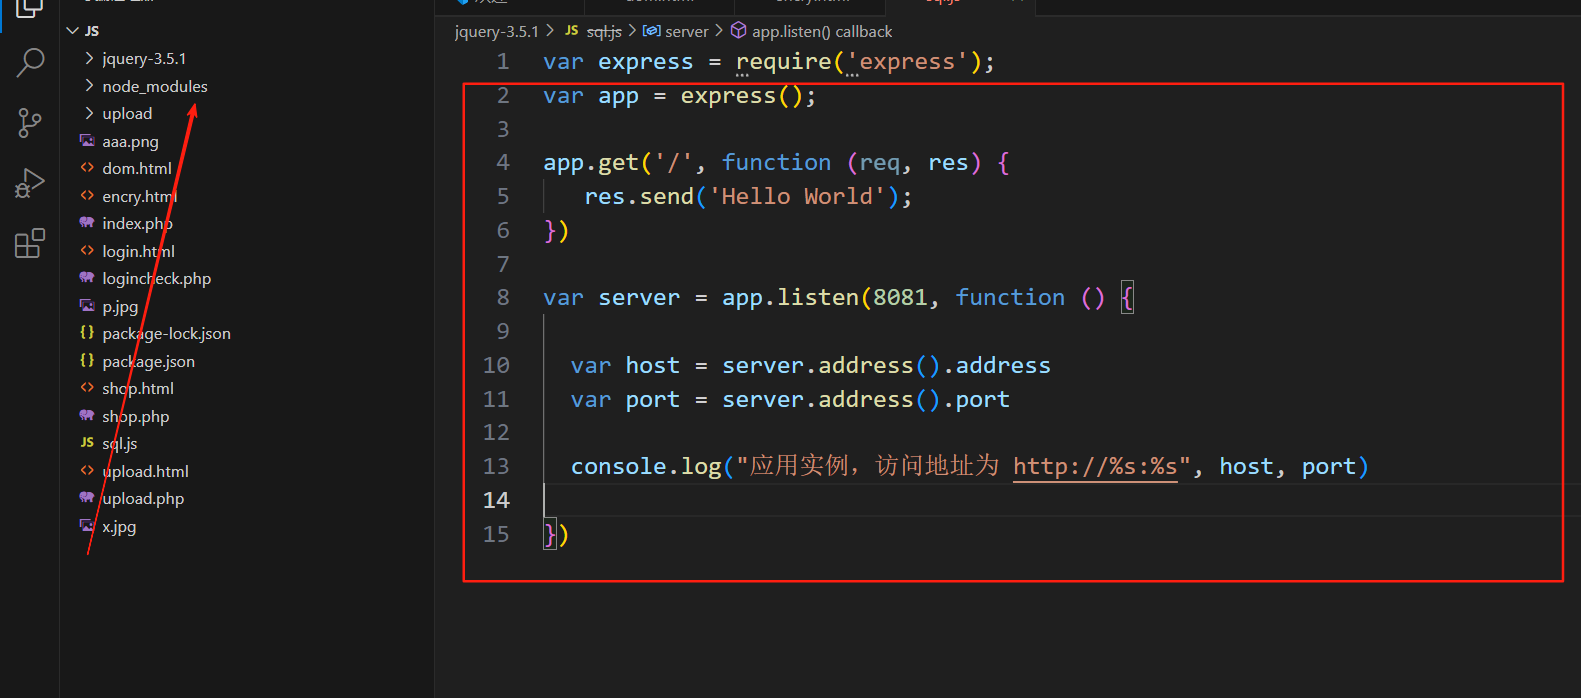The image size is (1581, 698).
Task: Click line number 14 in gutter
Action: 496,501
